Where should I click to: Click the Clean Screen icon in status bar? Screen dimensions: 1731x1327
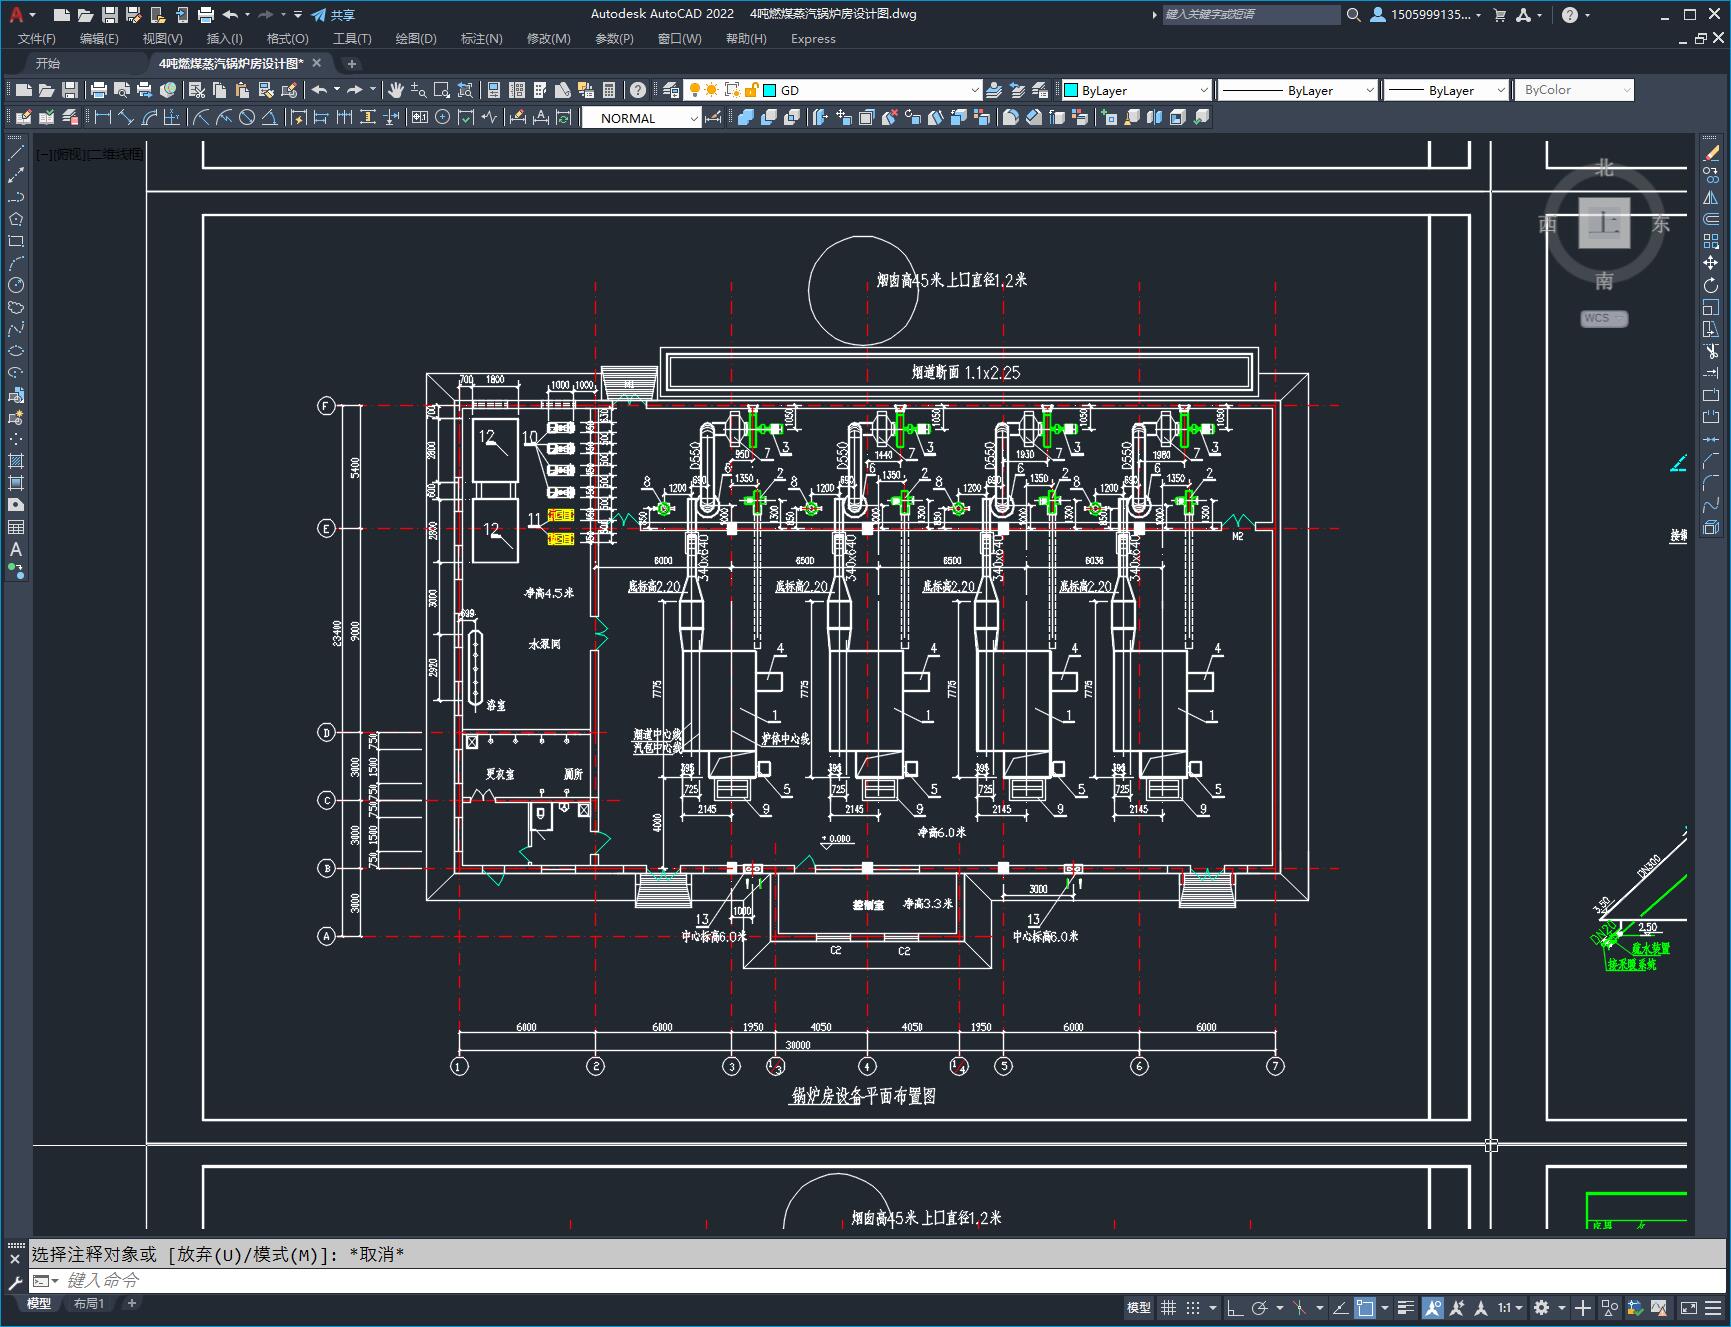[1688, 1307]
